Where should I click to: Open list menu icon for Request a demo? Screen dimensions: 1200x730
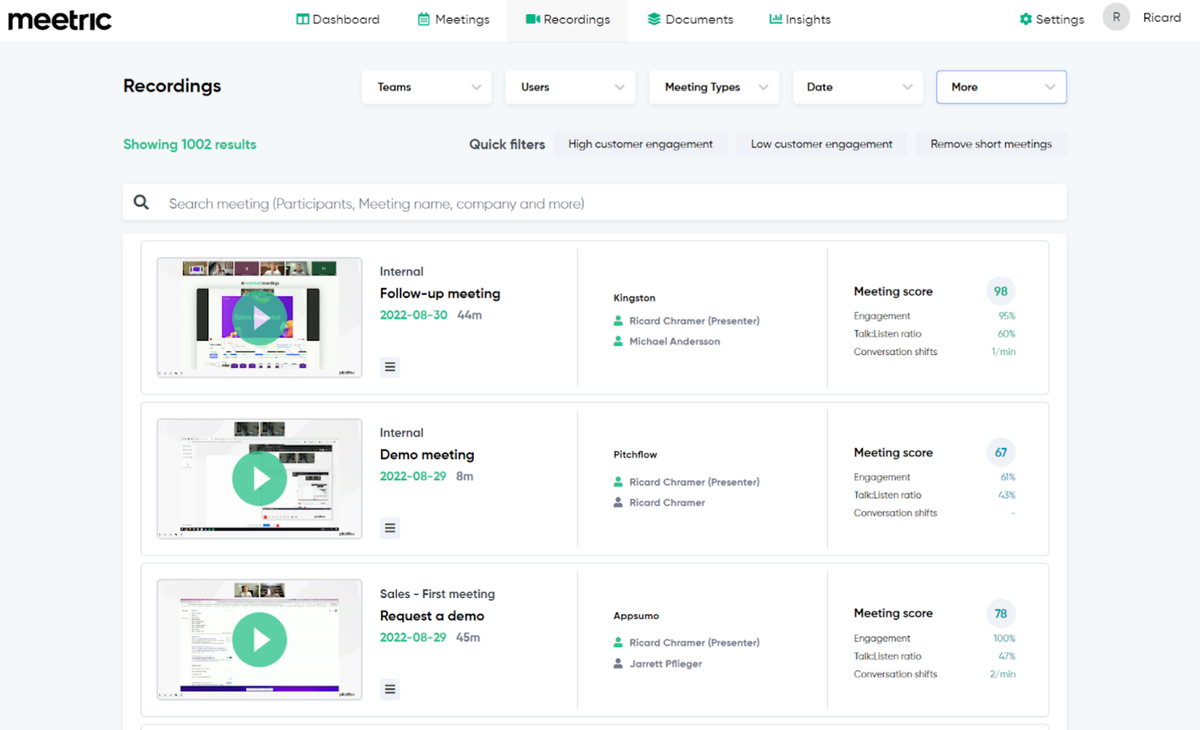point(390,689)
